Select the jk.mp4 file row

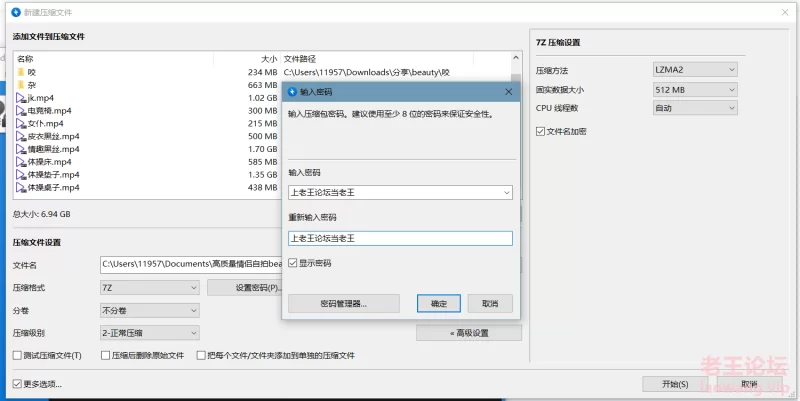click(148, 98)
